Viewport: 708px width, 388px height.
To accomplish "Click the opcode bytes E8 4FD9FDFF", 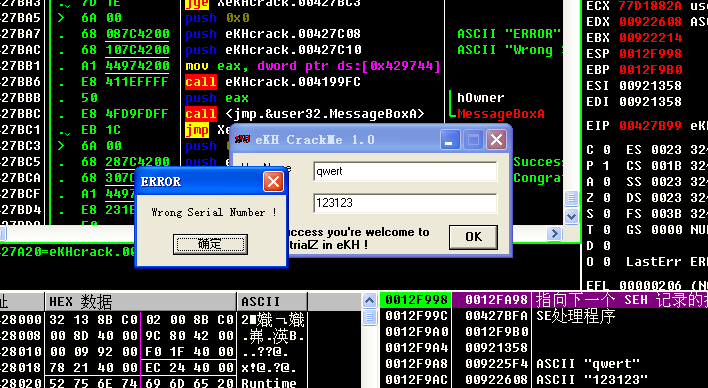I will pos(125,114).
